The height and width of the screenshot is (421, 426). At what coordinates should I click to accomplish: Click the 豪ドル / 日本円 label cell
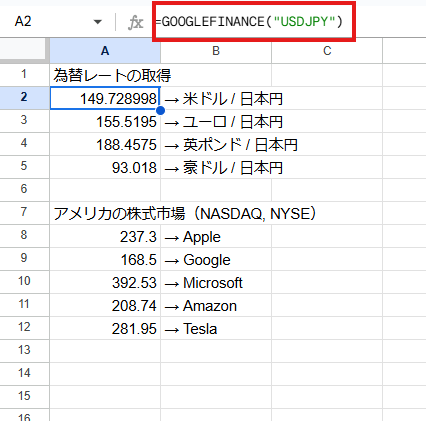pos(216,167)
